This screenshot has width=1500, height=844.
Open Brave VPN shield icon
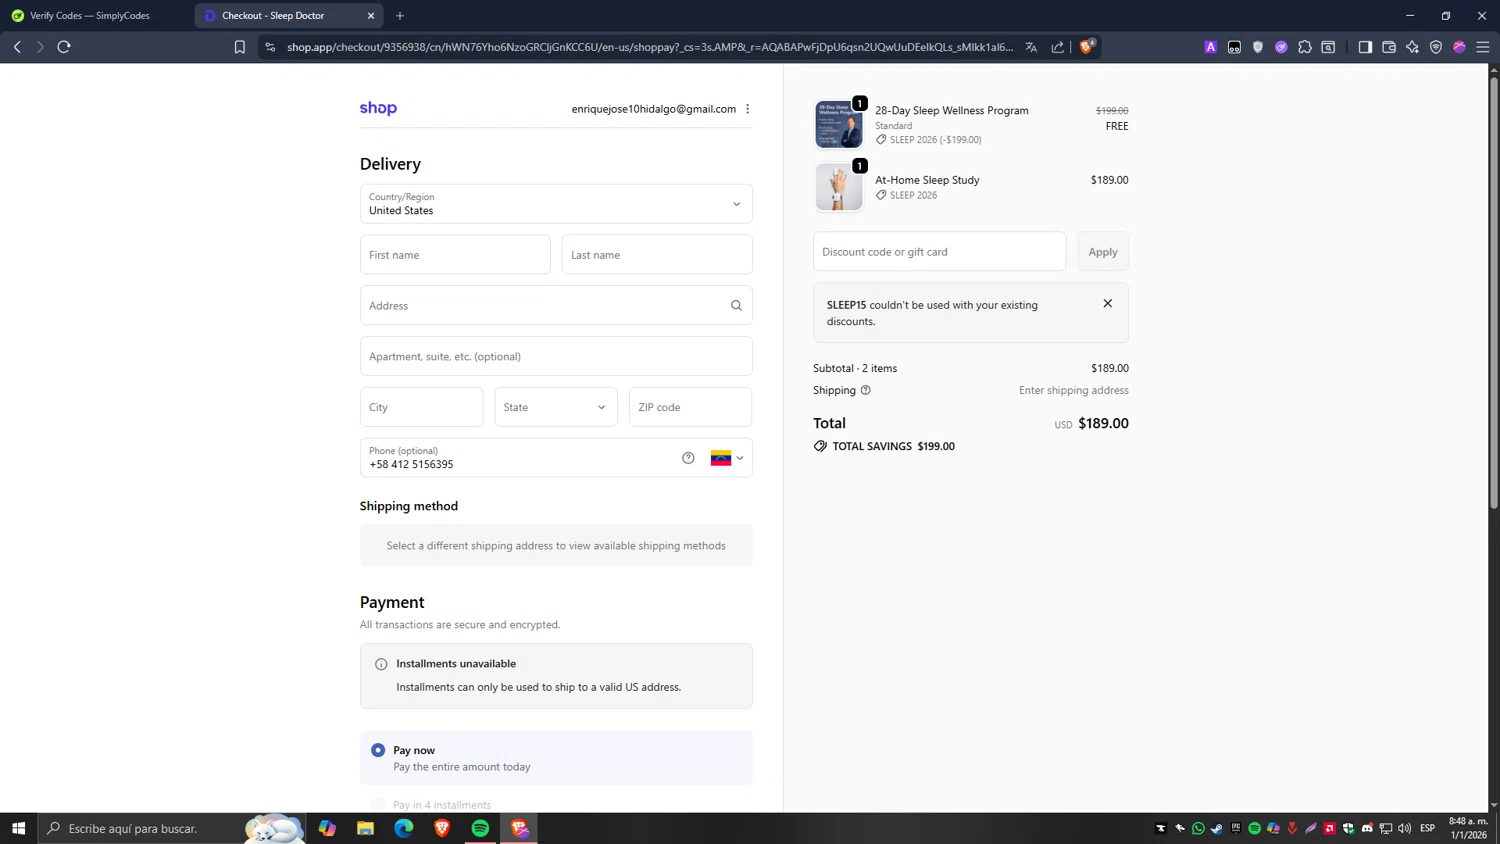click(1436, 47)
